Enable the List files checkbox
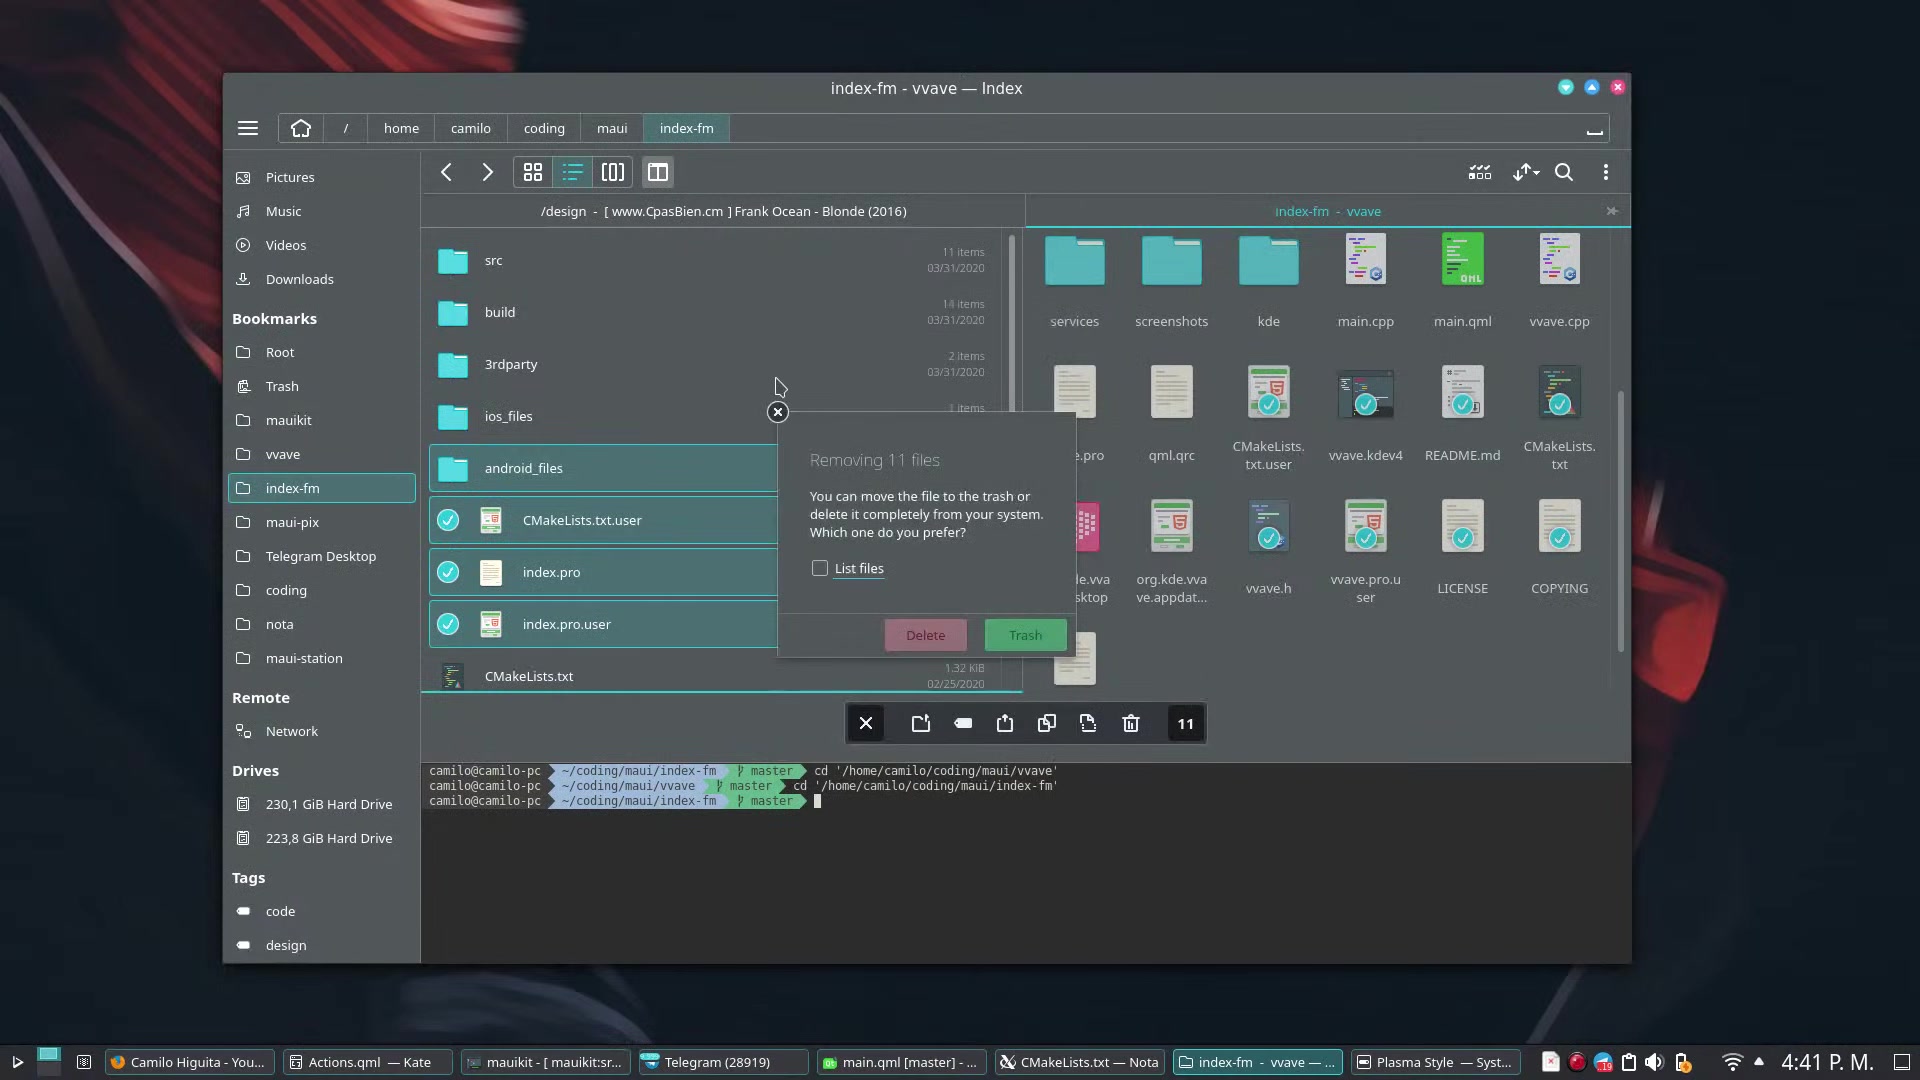1920x1080 pixels. (820, 568)
